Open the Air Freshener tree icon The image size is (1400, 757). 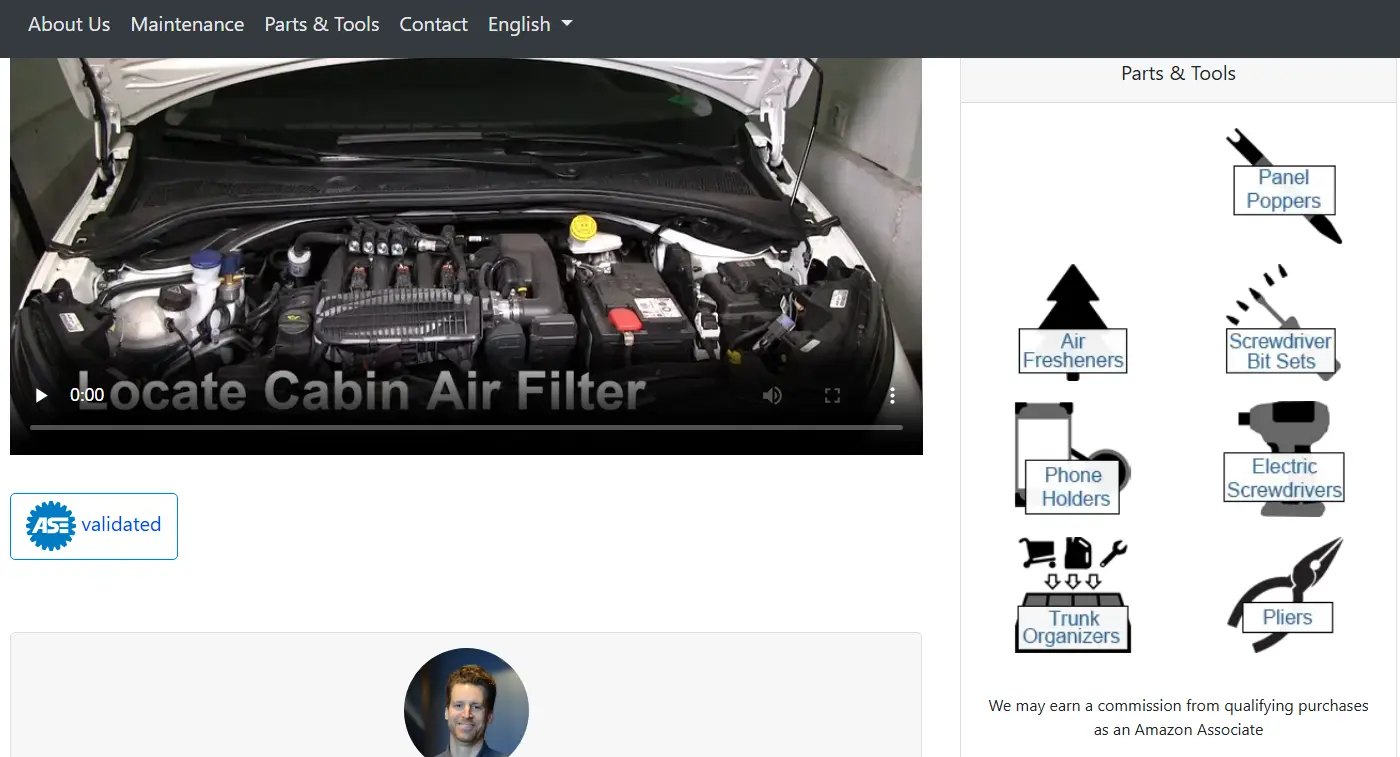(x=1073, y=322)
